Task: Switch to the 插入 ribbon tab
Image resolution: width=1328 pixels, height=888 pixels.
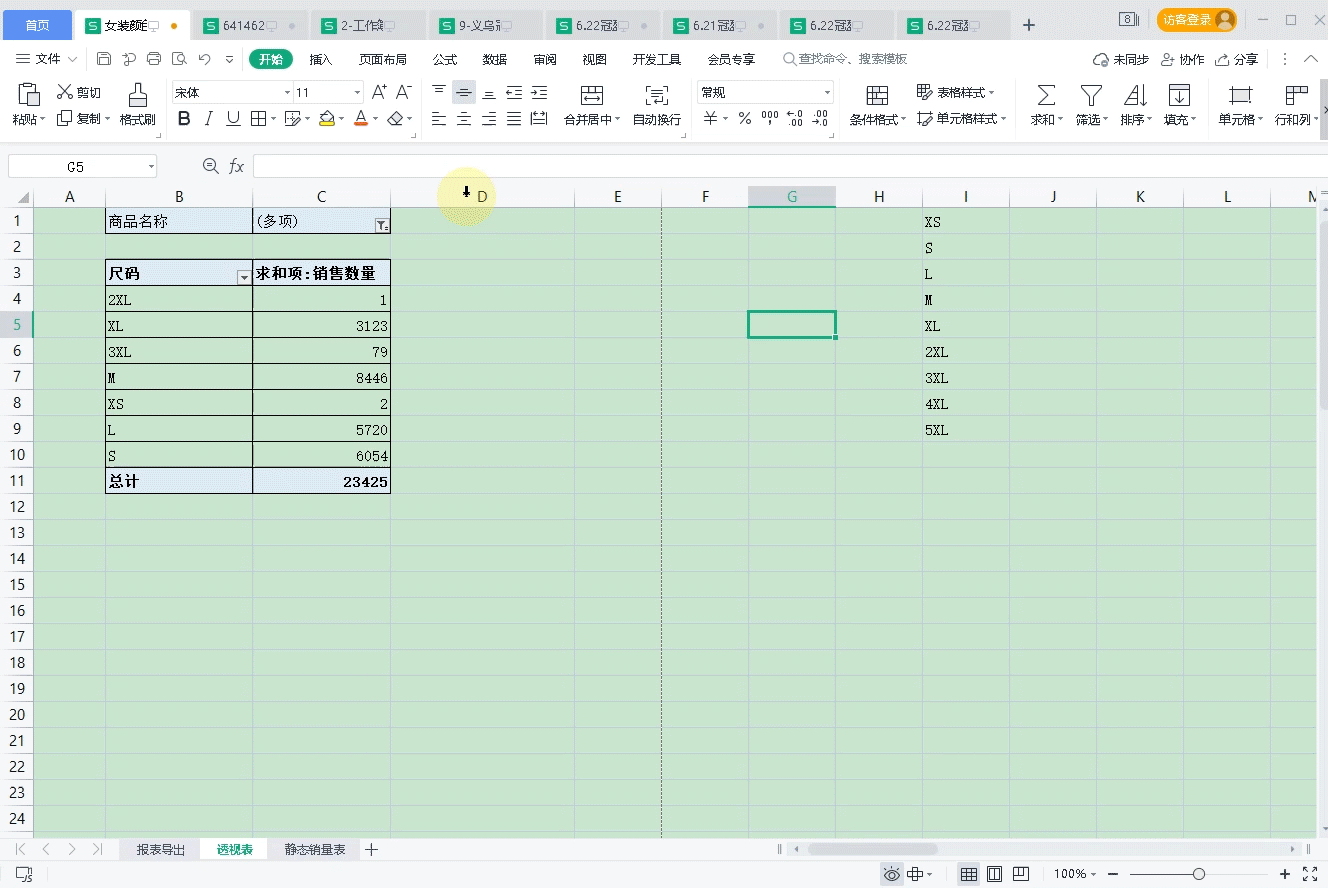Action: (319, 59)
